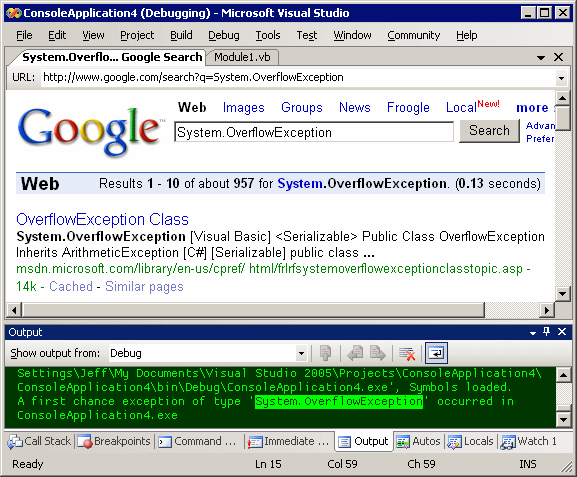Click browser vertical scrollbar down arrow
This screenshot has width=577, height=477.
[562, 294]
